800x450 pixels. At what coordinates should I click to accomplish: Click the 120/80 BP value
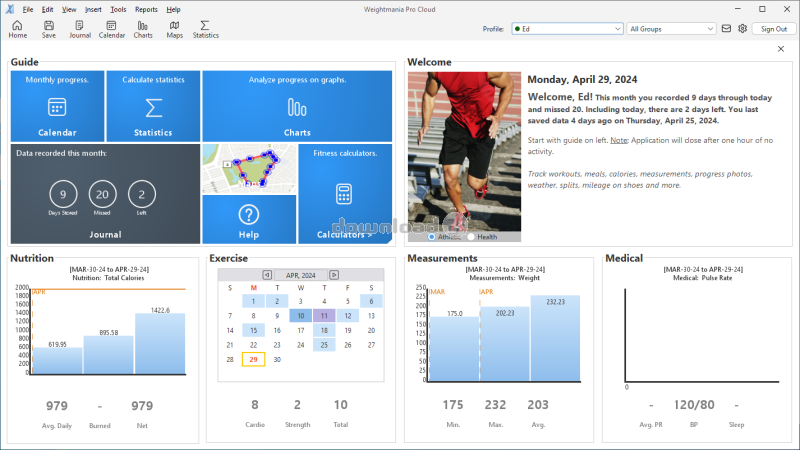pos(694,405)
